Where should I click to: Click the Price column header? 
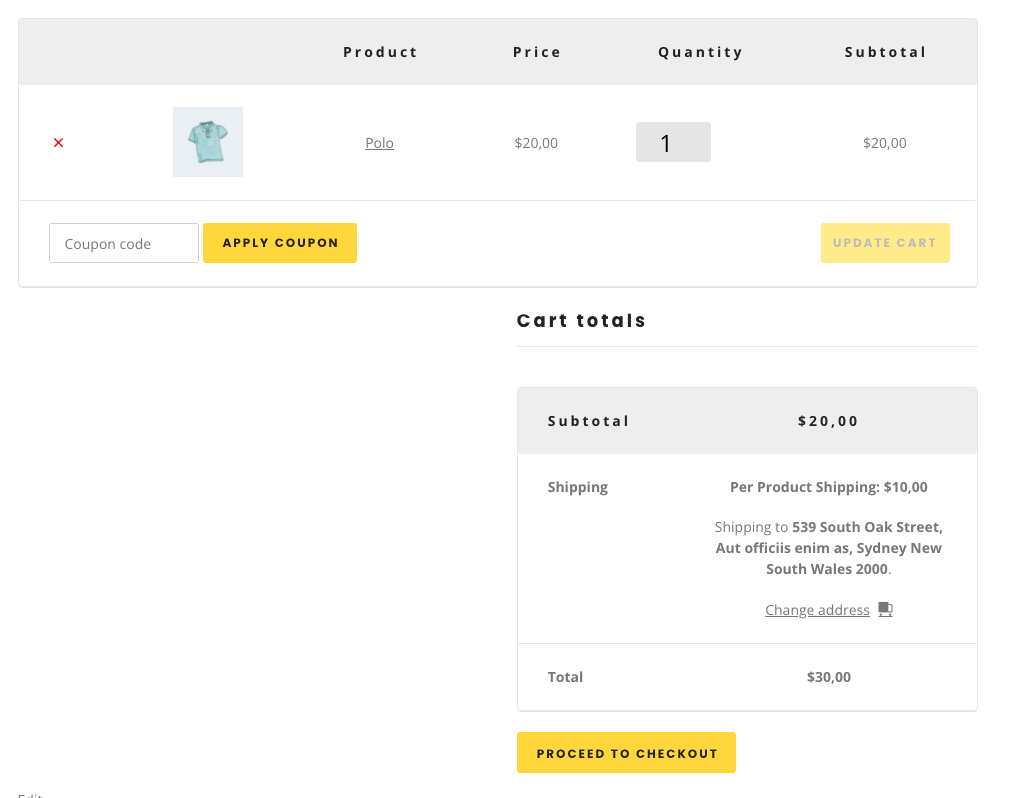pos(537,52)
